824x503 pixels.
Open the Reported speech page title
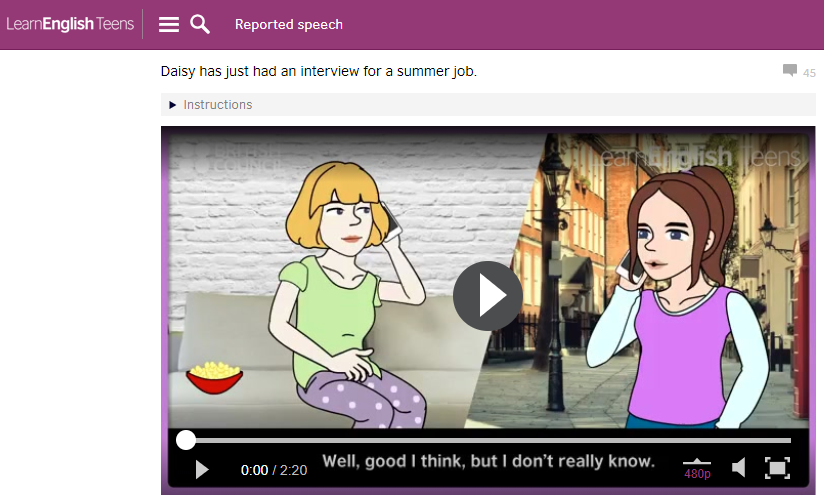(289, 25)
